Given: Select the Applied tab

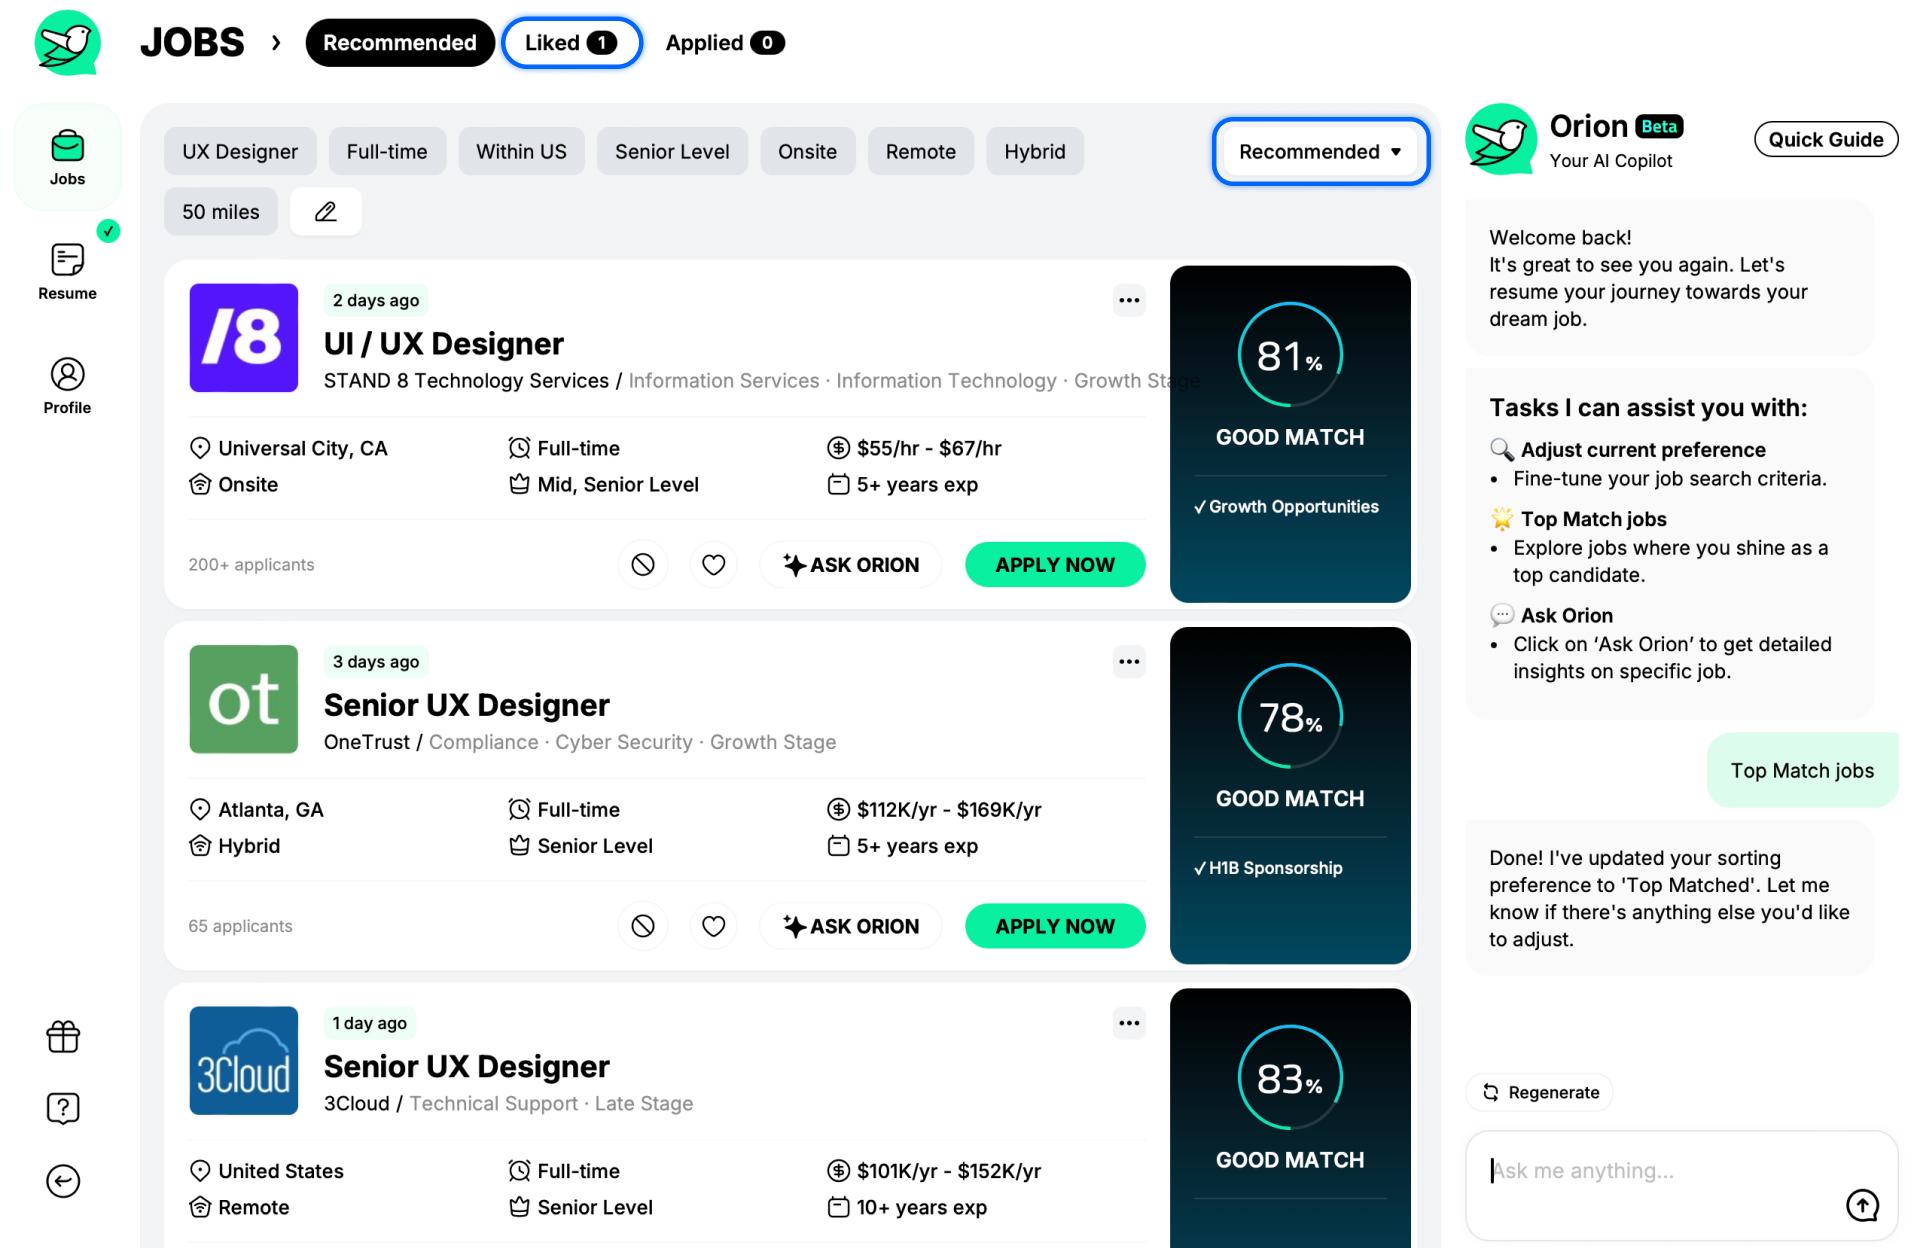Looking at the screenshot, I should click(722, 41).
